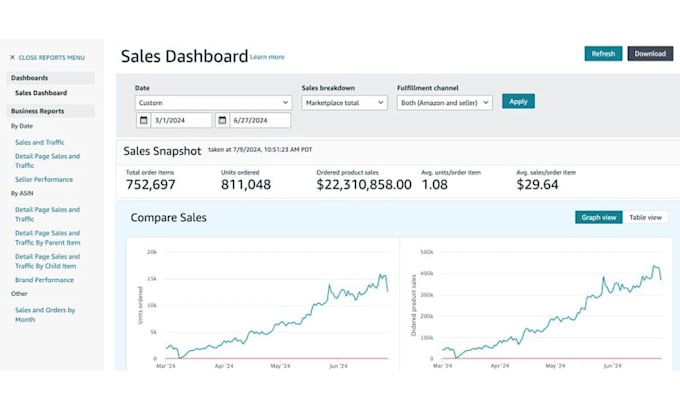Viewport: 680px width, 409px height.
Task: Open the Date Custom dropdown
Action: click(213, 103)
